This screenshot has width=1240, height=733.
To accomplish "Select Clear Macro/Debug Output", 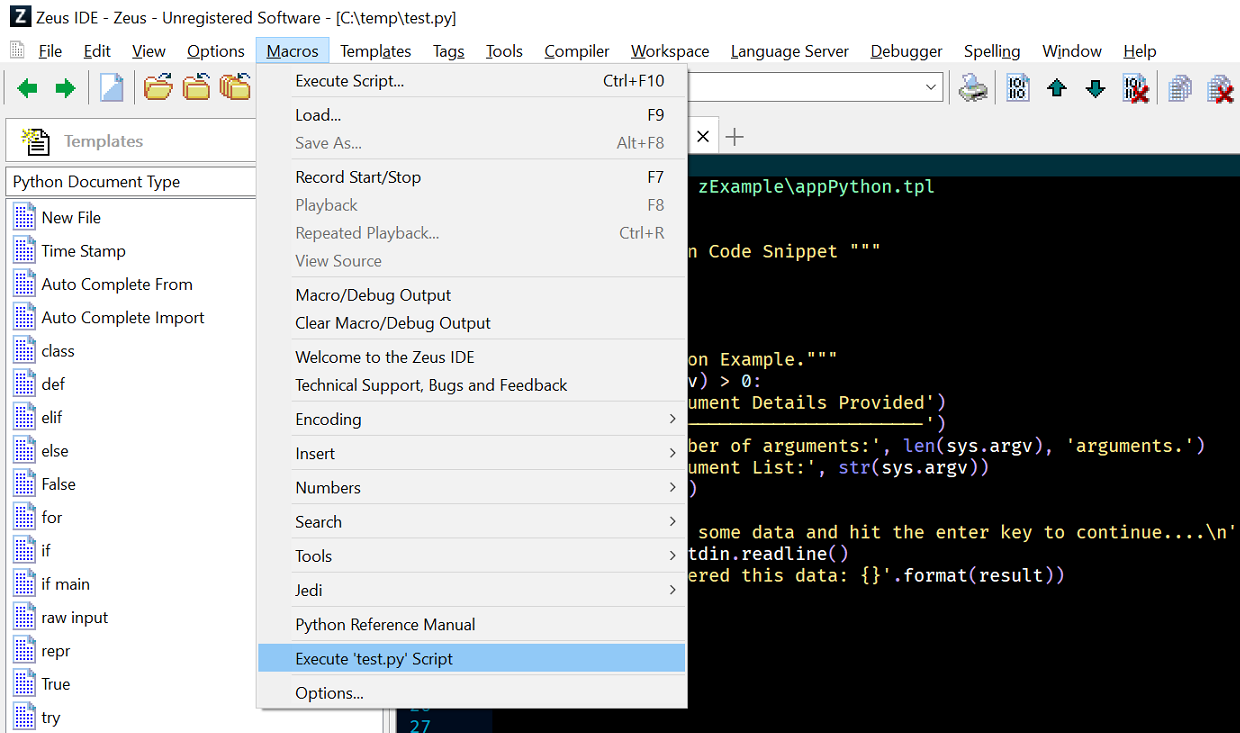I will [x=472, y=323].
